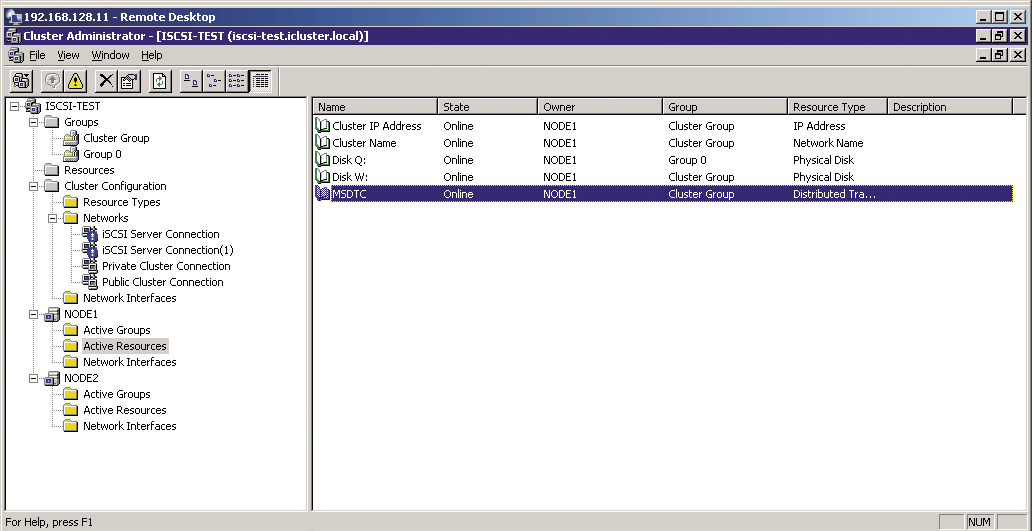This screenshot has height=531, width=1032.
Task: Sort the list by Name column header
Action: click(x=376, y=107)
